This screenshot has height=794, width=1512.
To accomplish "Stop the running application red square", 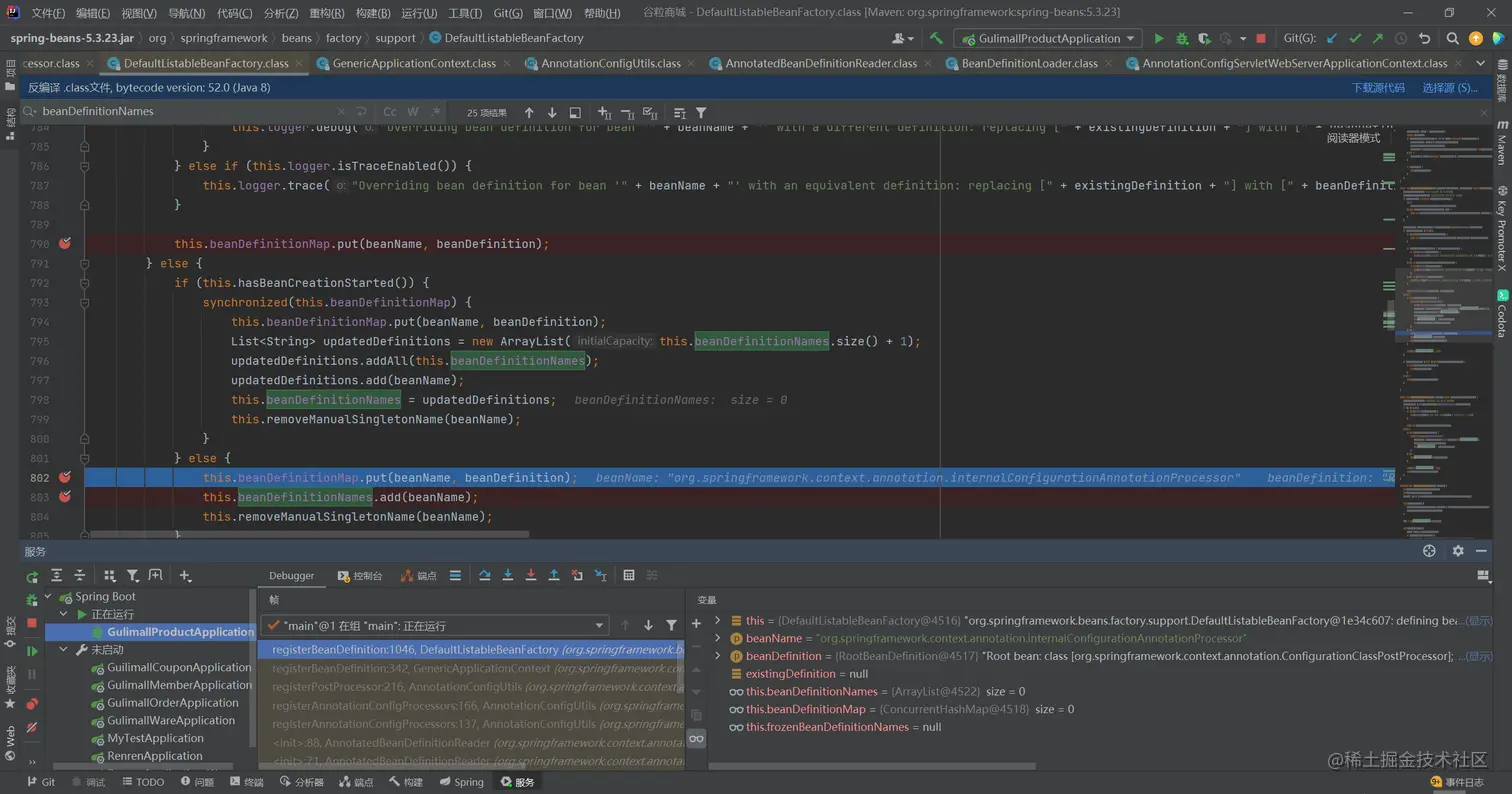I will point(1261,38).
